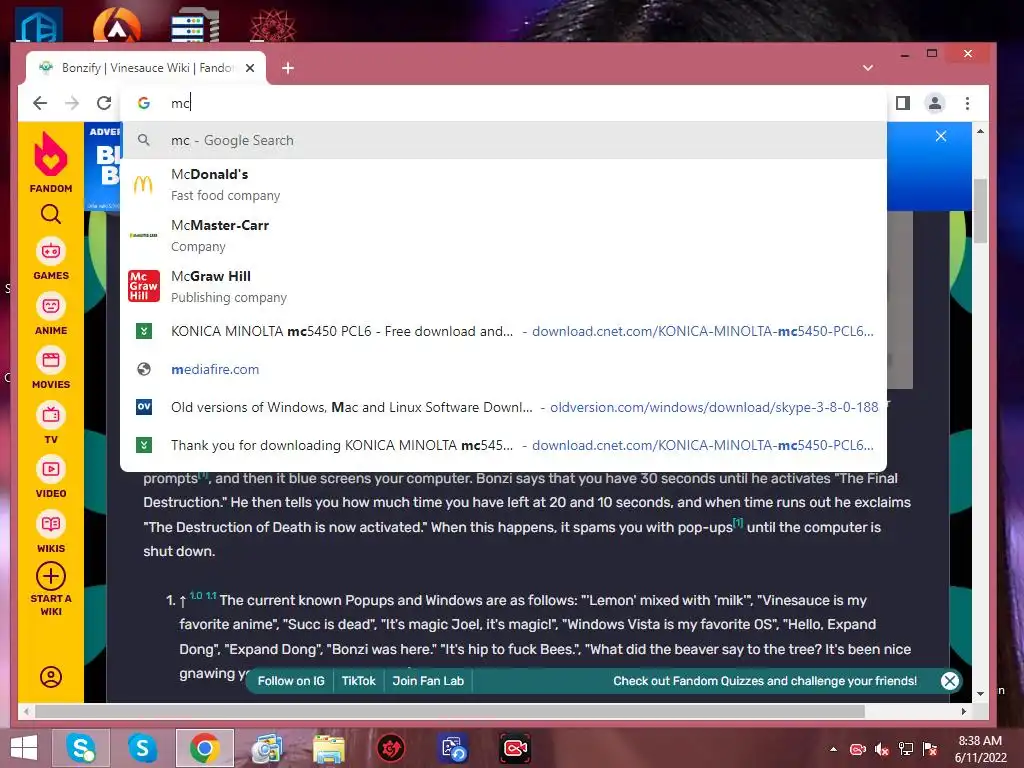Click the address bar containing mc
1024x768 pixels.
pos(503,103)
